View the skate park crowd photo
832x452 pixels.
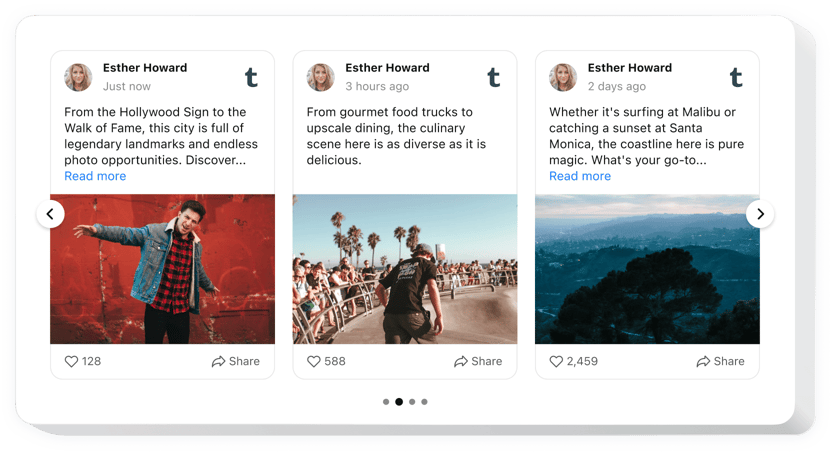[x=405, y=269]
